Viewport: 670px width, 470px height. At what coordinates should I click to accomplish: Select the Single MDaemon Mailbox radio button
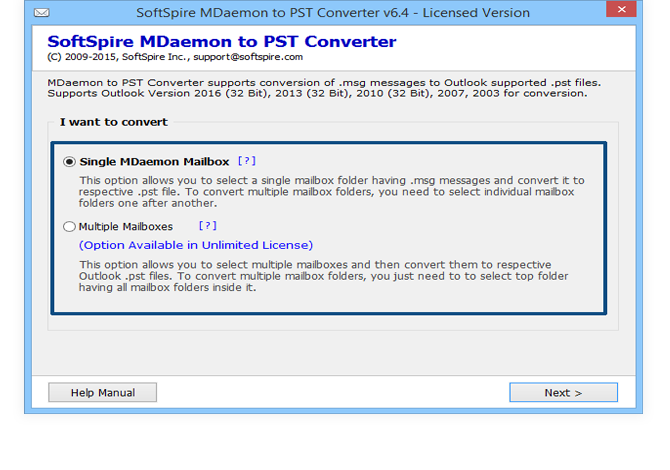(x=69, y=162)
